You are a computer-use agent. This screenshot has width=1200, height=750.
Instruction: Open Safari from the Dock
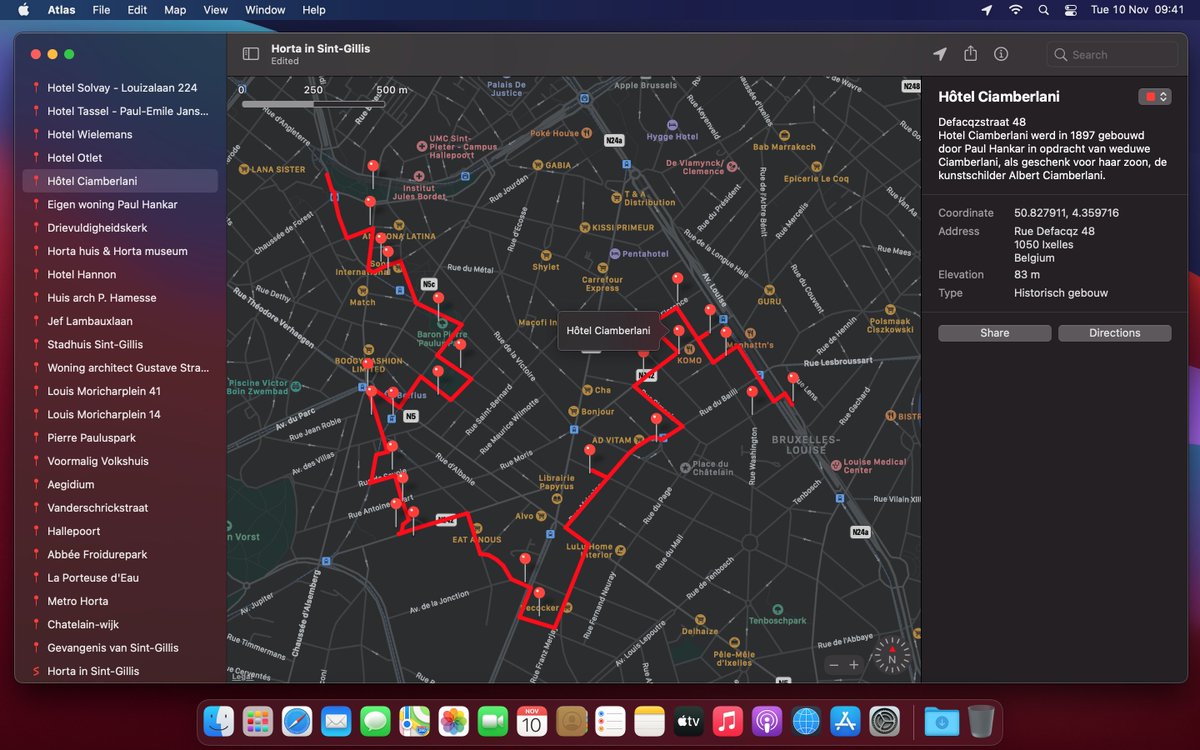[297, 720]
